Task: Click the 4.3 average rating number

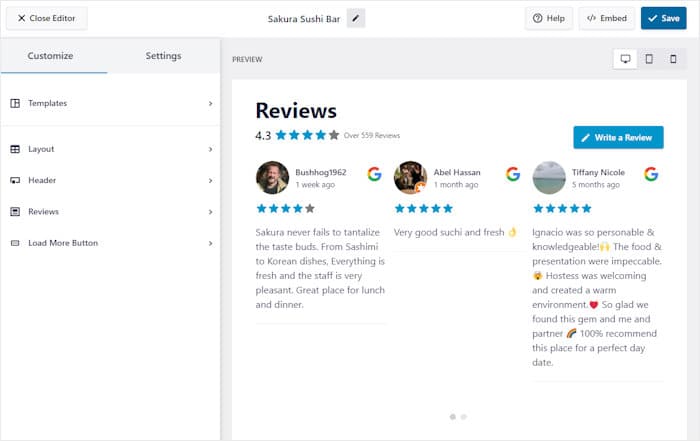Action: 263,135
